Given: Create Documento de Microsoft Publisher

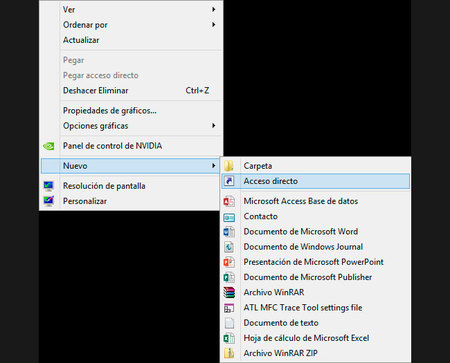Looking at the screenshot, I should [315, 277].
